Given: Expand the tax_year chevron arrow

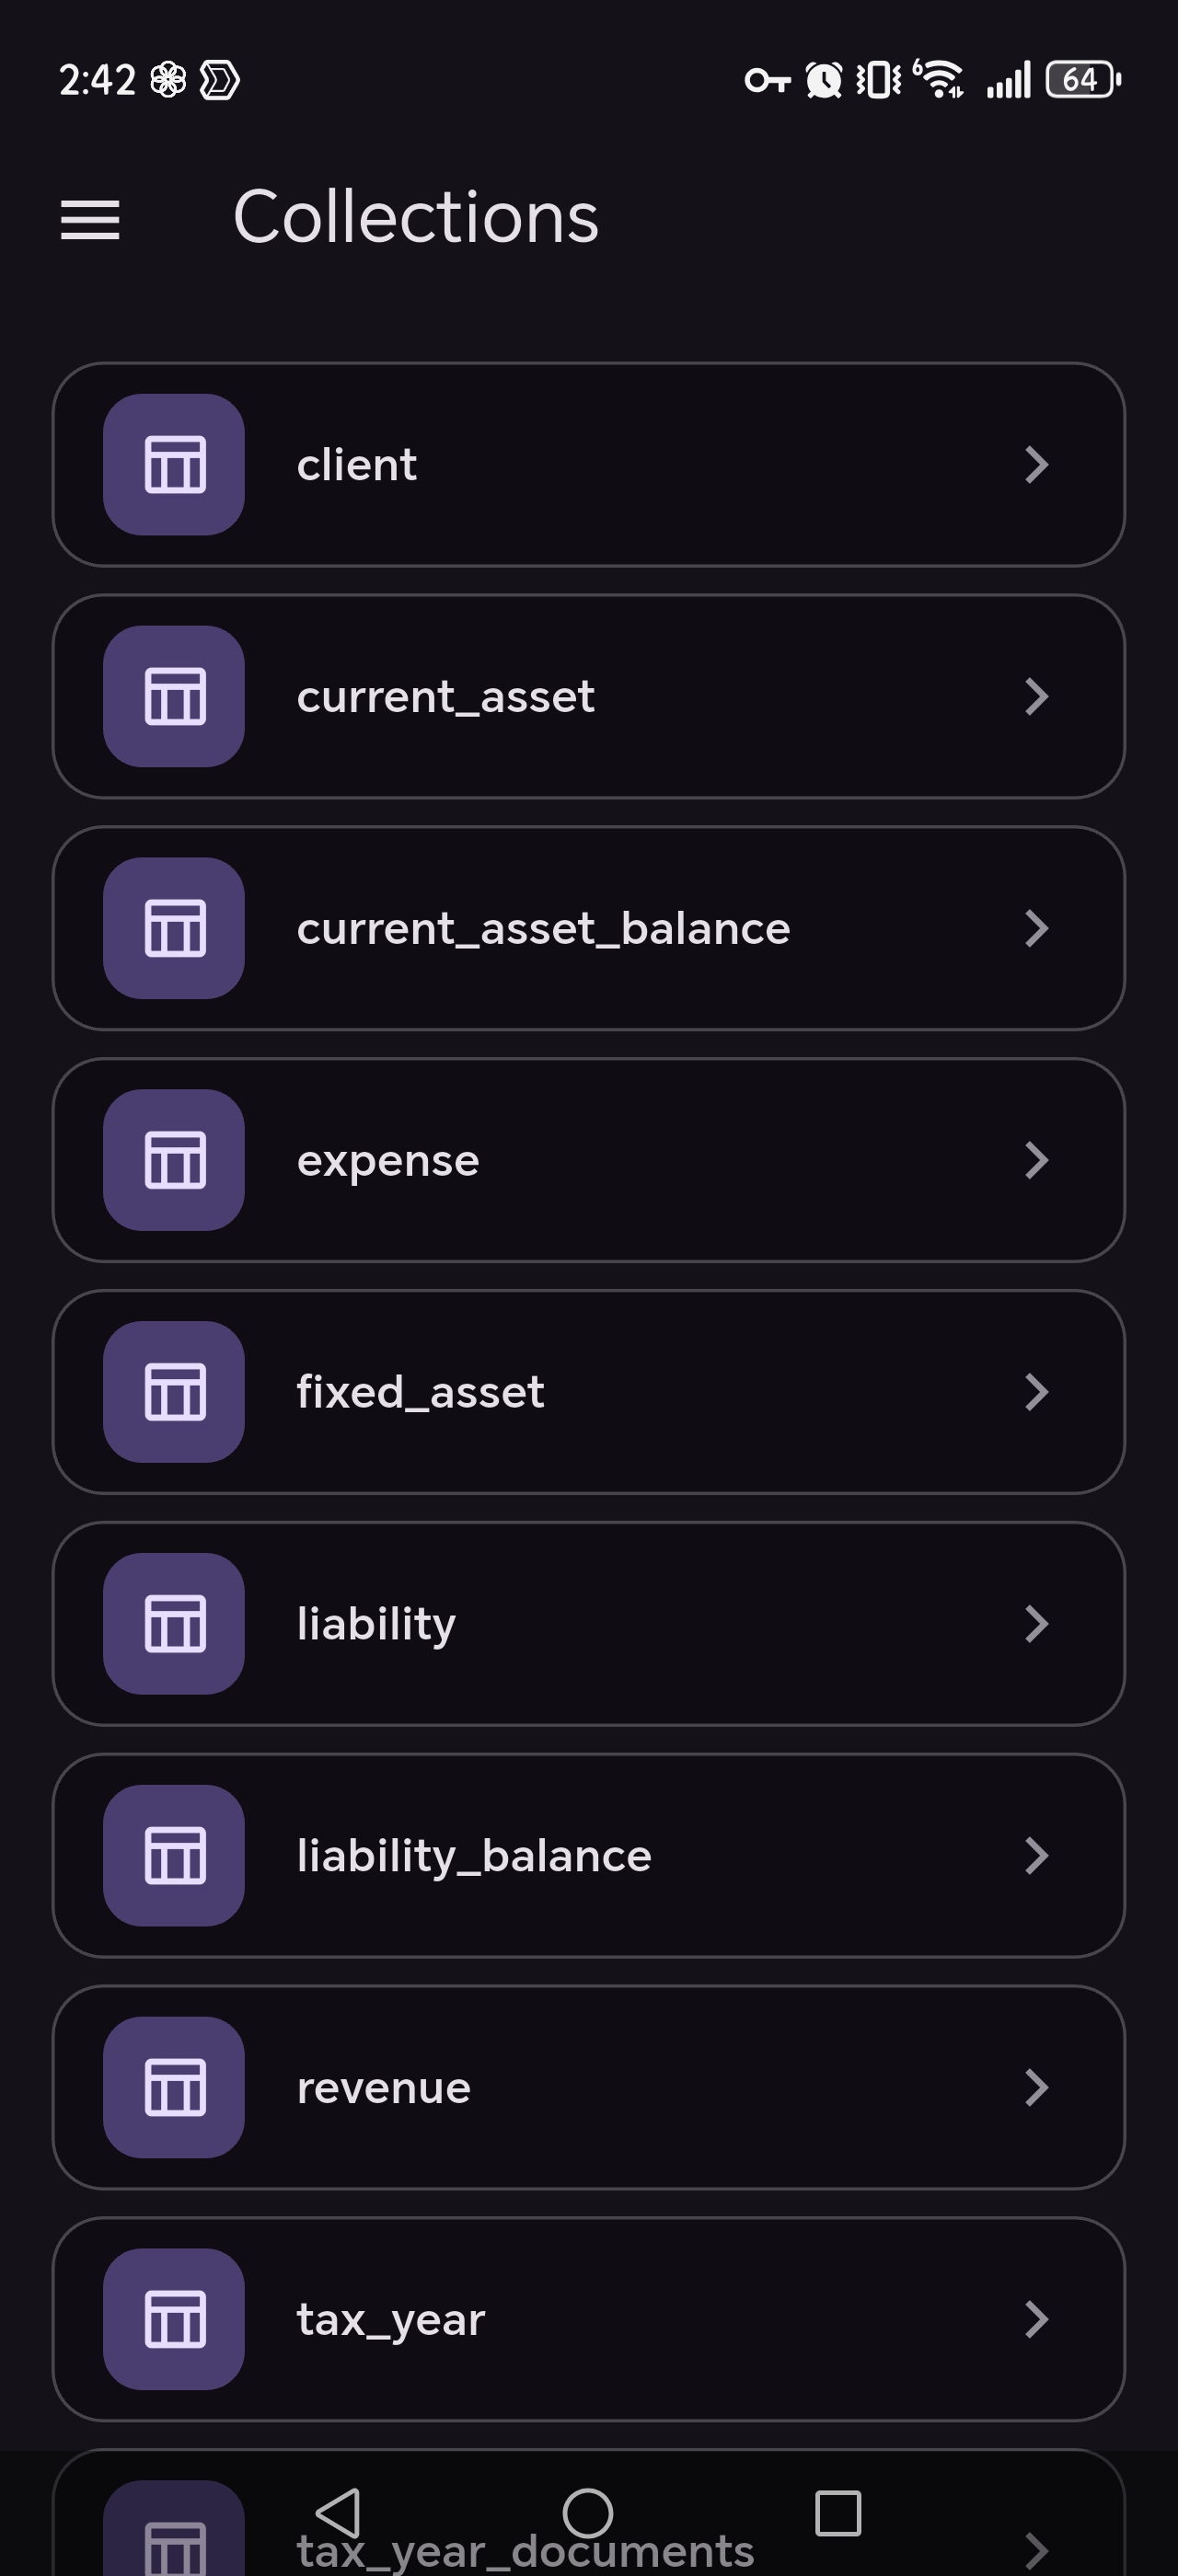Looking at the screenshot, I should tap(1037, 2319).
